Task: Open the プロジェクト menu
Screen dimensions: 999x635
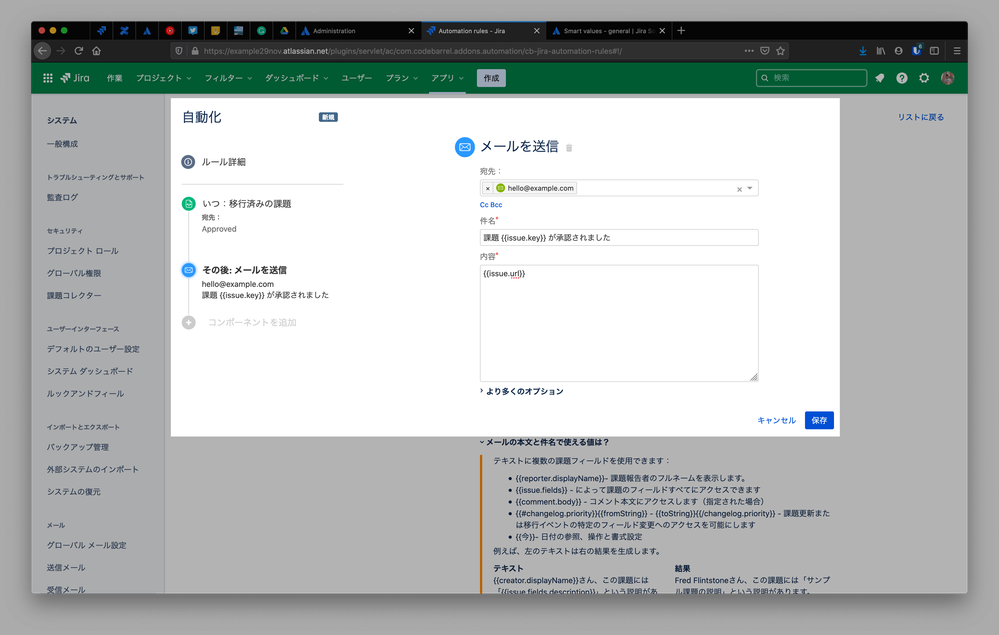Action: coord(163,78)
